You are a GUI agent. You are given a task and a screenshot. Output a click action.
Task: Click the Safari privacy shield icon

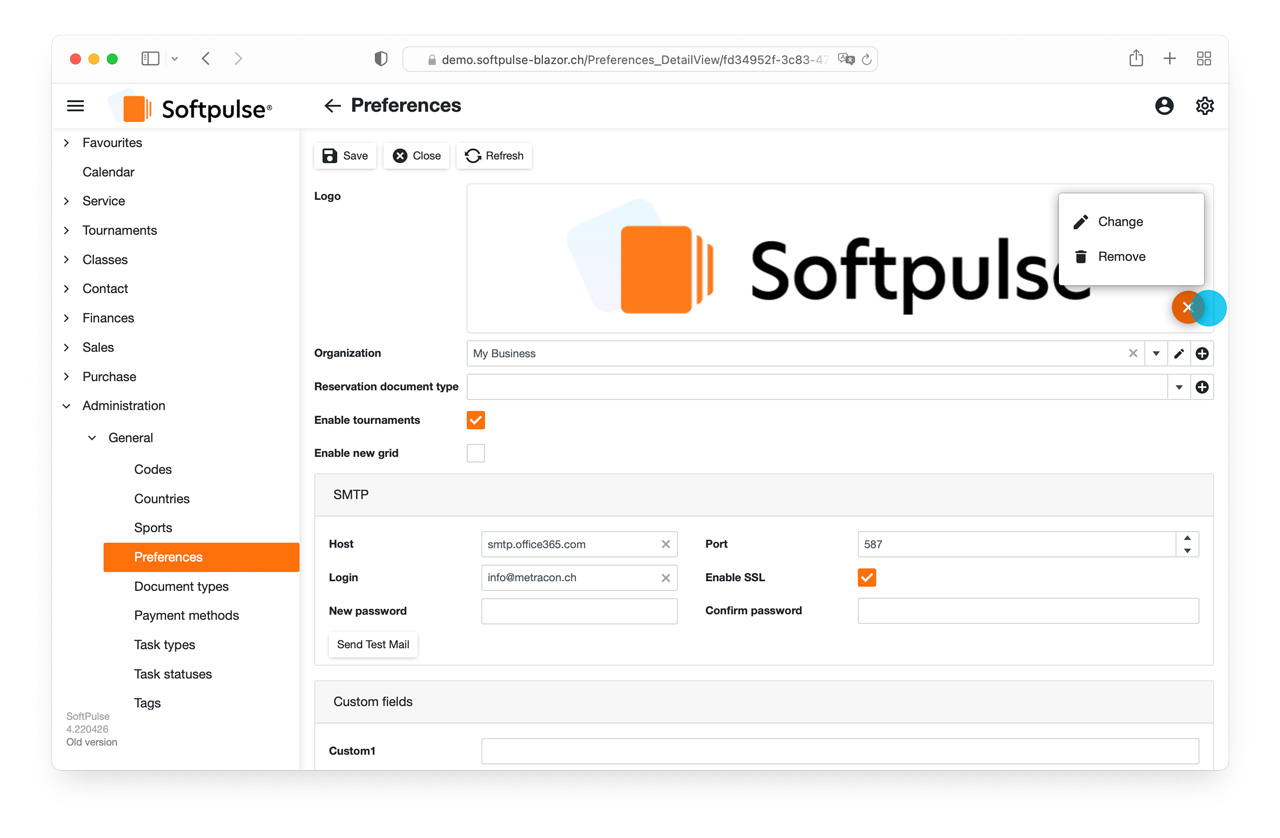coord(381,59)
